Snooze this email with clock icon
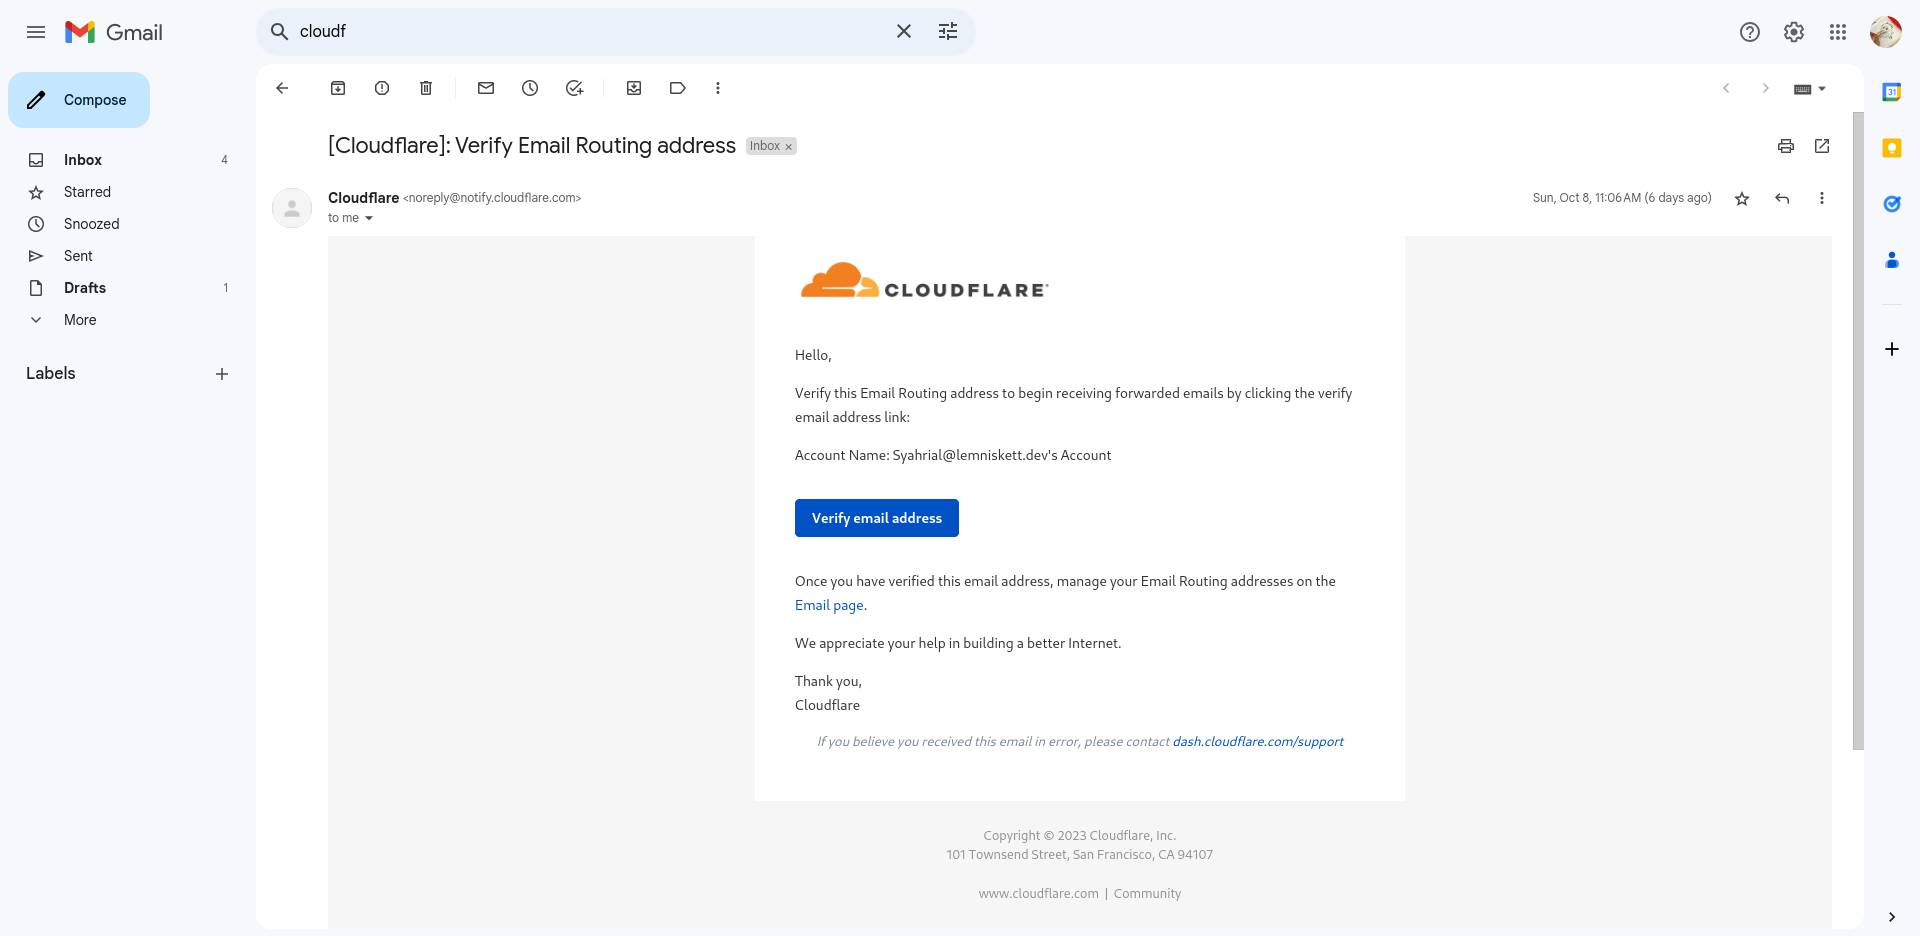The image size is (1920, 936). [530, 88]
